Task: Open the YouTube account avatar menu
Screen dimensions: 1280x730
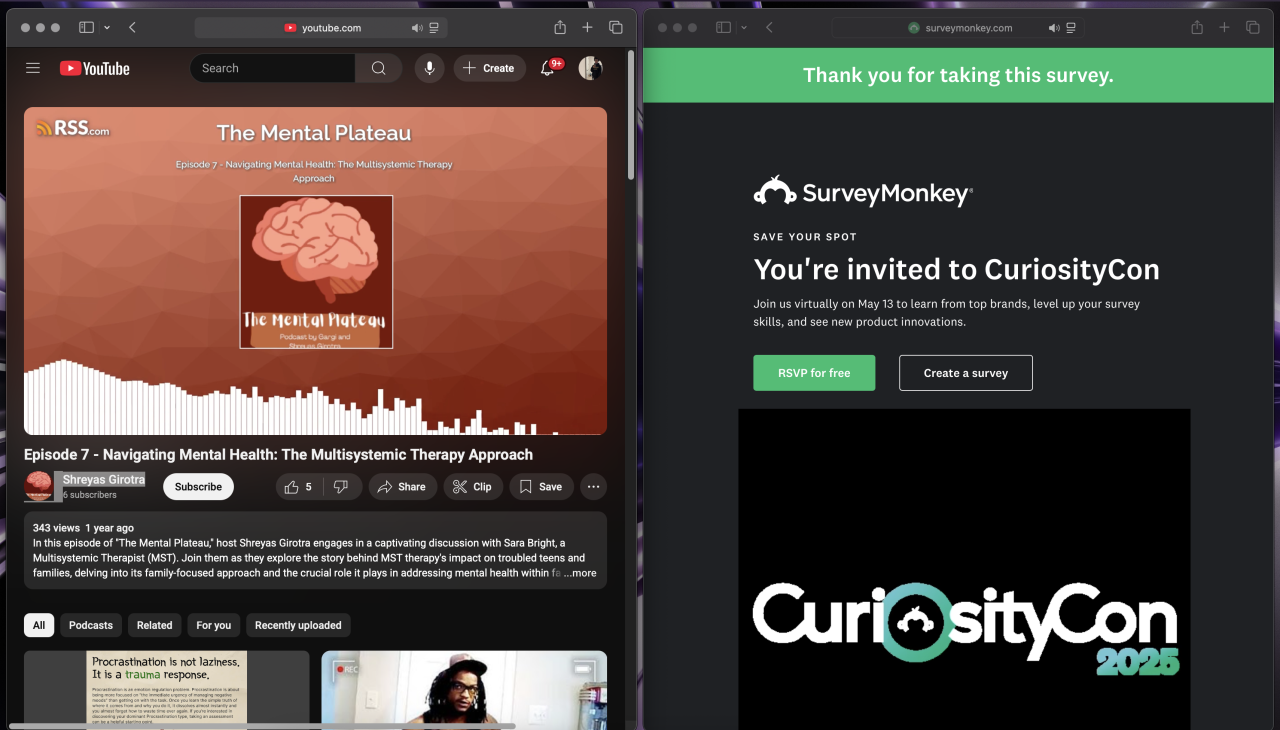Action: click(x=590, y=68)
